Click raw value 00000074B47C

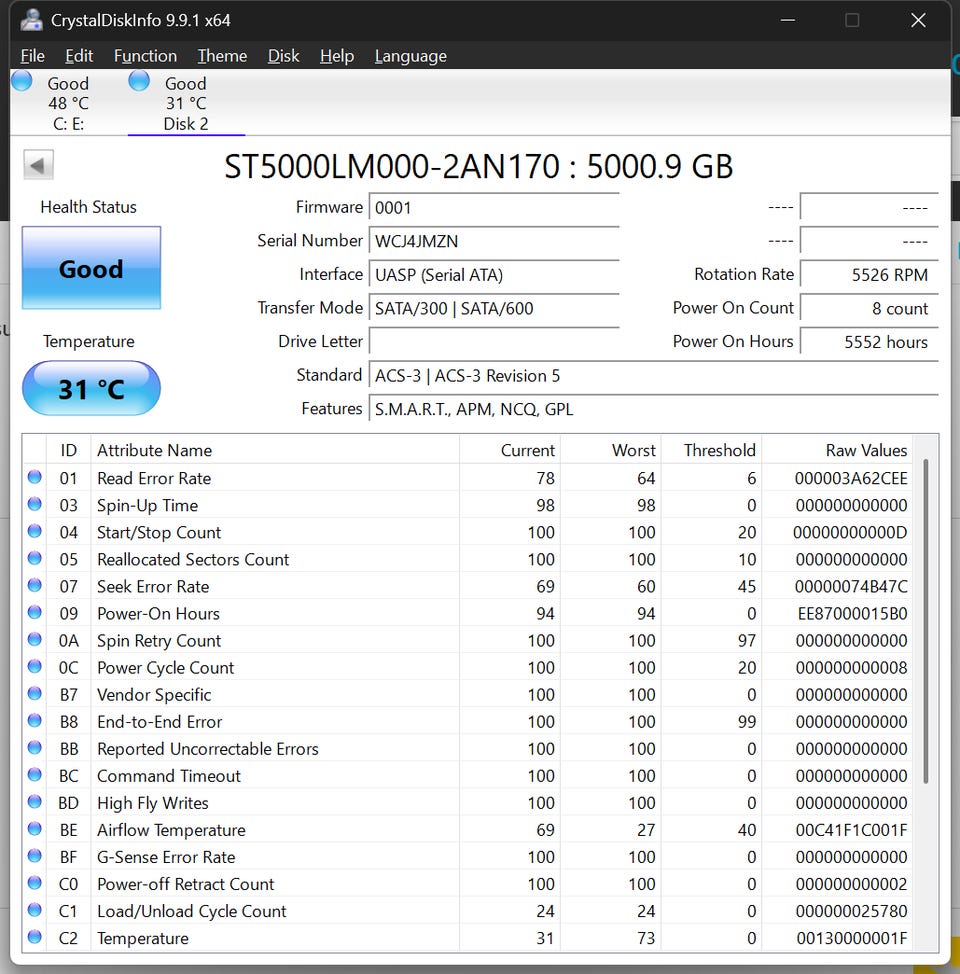(850, 586)
